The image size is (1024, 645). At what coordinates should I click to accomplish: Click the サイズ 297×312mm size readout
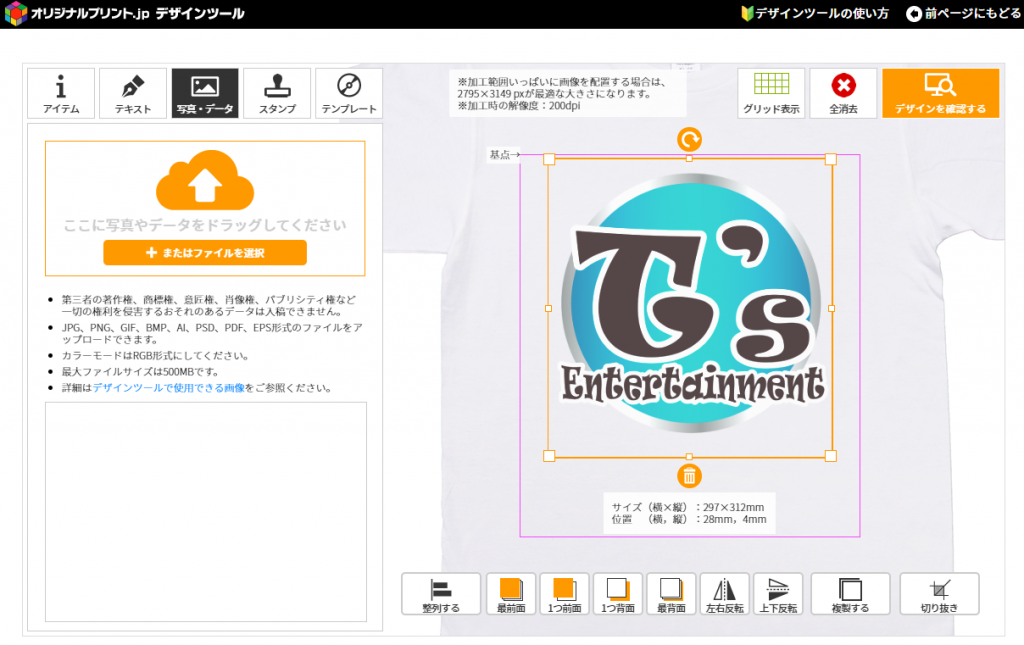[x=688, y=507]
